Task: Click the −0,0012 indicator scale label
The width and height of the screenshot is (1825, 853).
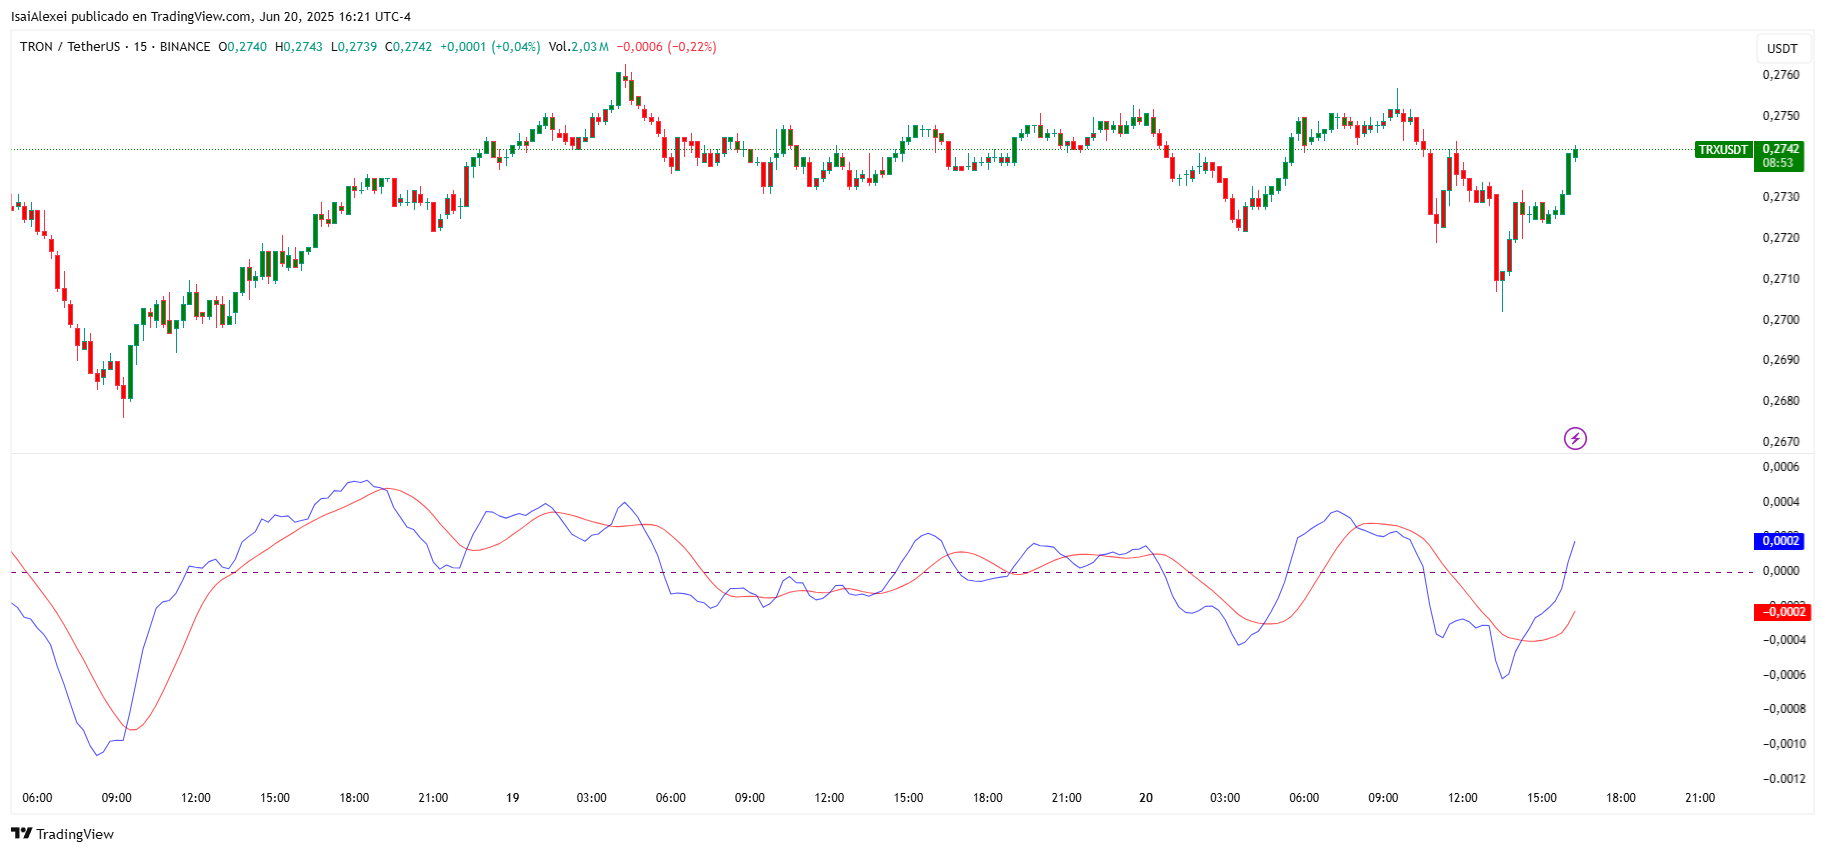Action: point(1783,779)
